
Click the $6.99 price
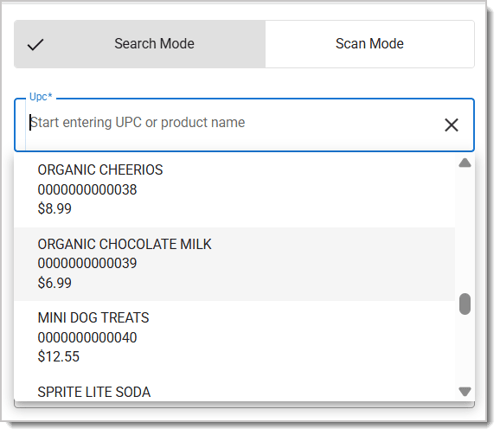[x=55, y=283]
